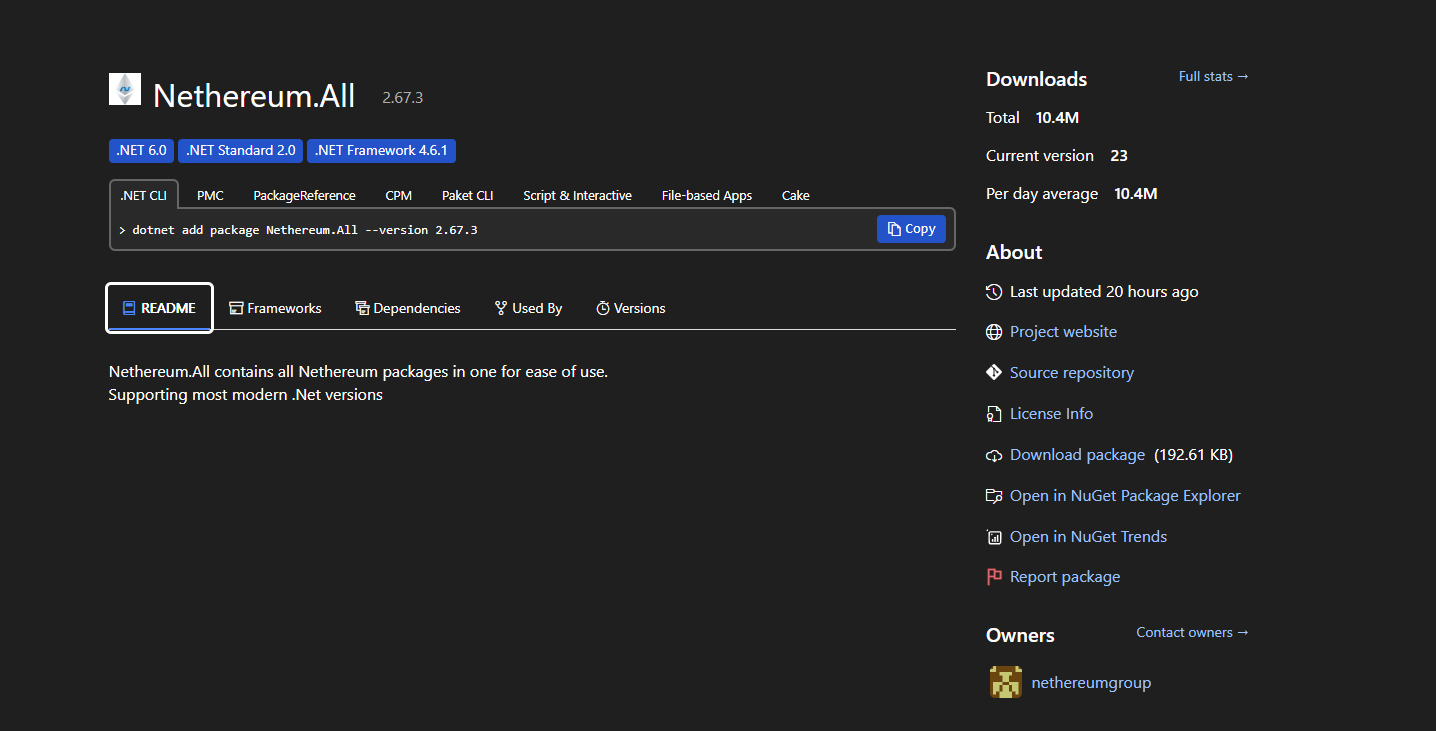Click the Contact owners link

tap(1192, 632)
